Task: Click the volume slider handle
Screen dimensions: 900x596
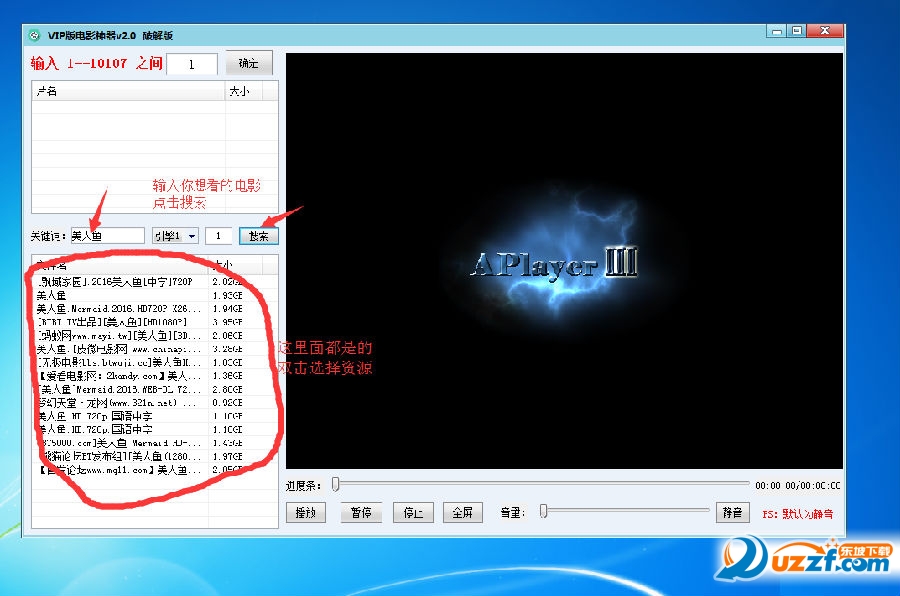Action: (544, 511)
